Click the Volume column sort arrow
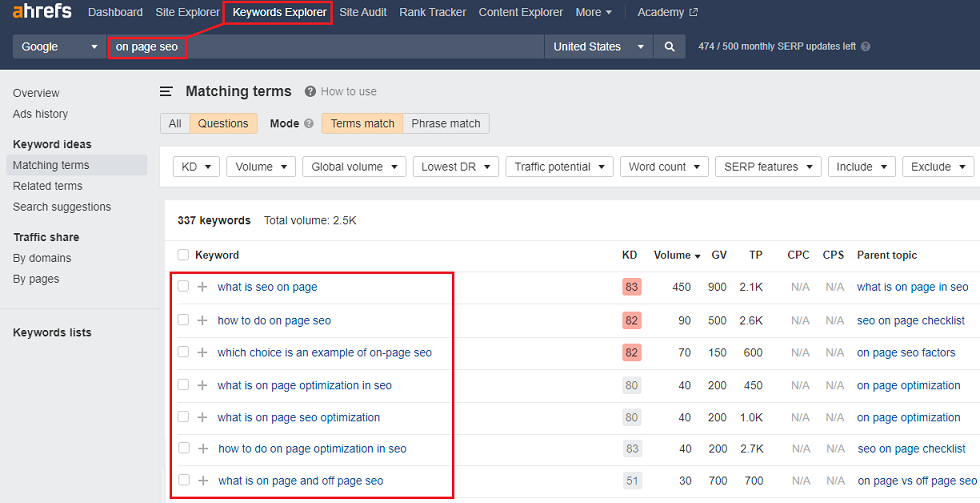The image size is (980, 503). pos(698,256)
